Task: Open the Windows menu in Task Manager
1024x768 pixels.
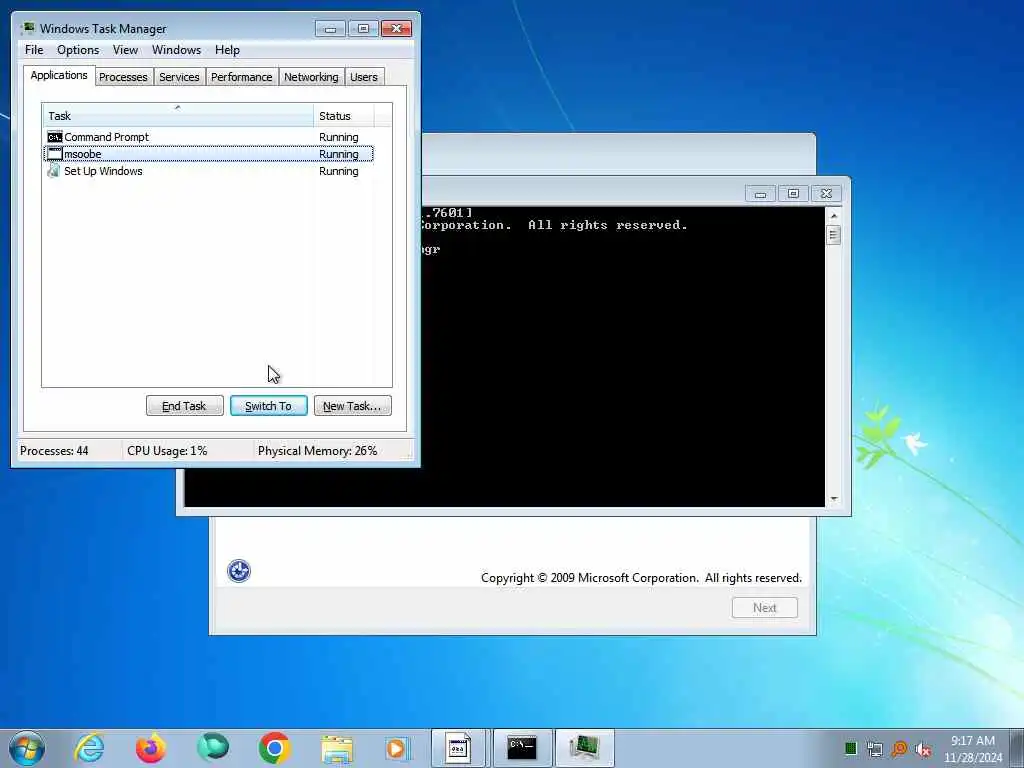Action: point(176,50)
